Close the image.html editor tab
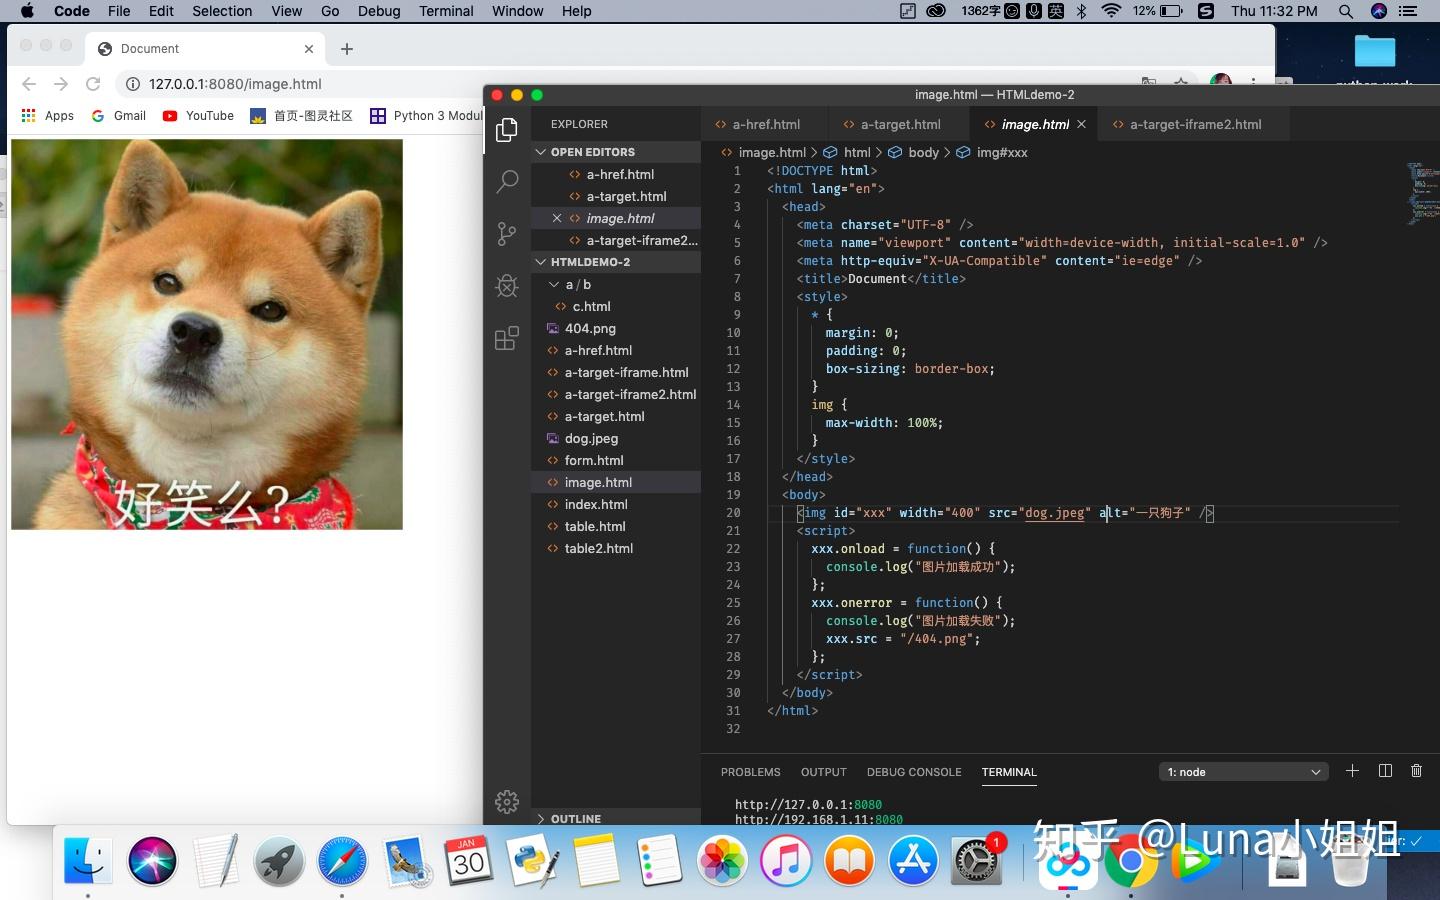The image size is (1440, 900). [1081, 124]
